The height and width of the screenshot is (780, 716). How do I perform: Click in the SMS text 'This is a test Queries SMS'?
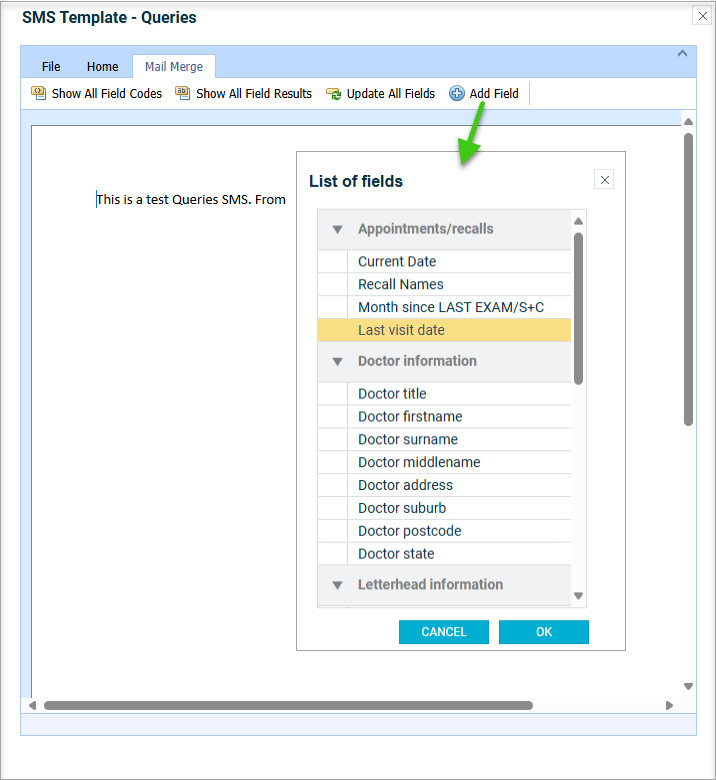pyautogui.click(x=173, y=199)
